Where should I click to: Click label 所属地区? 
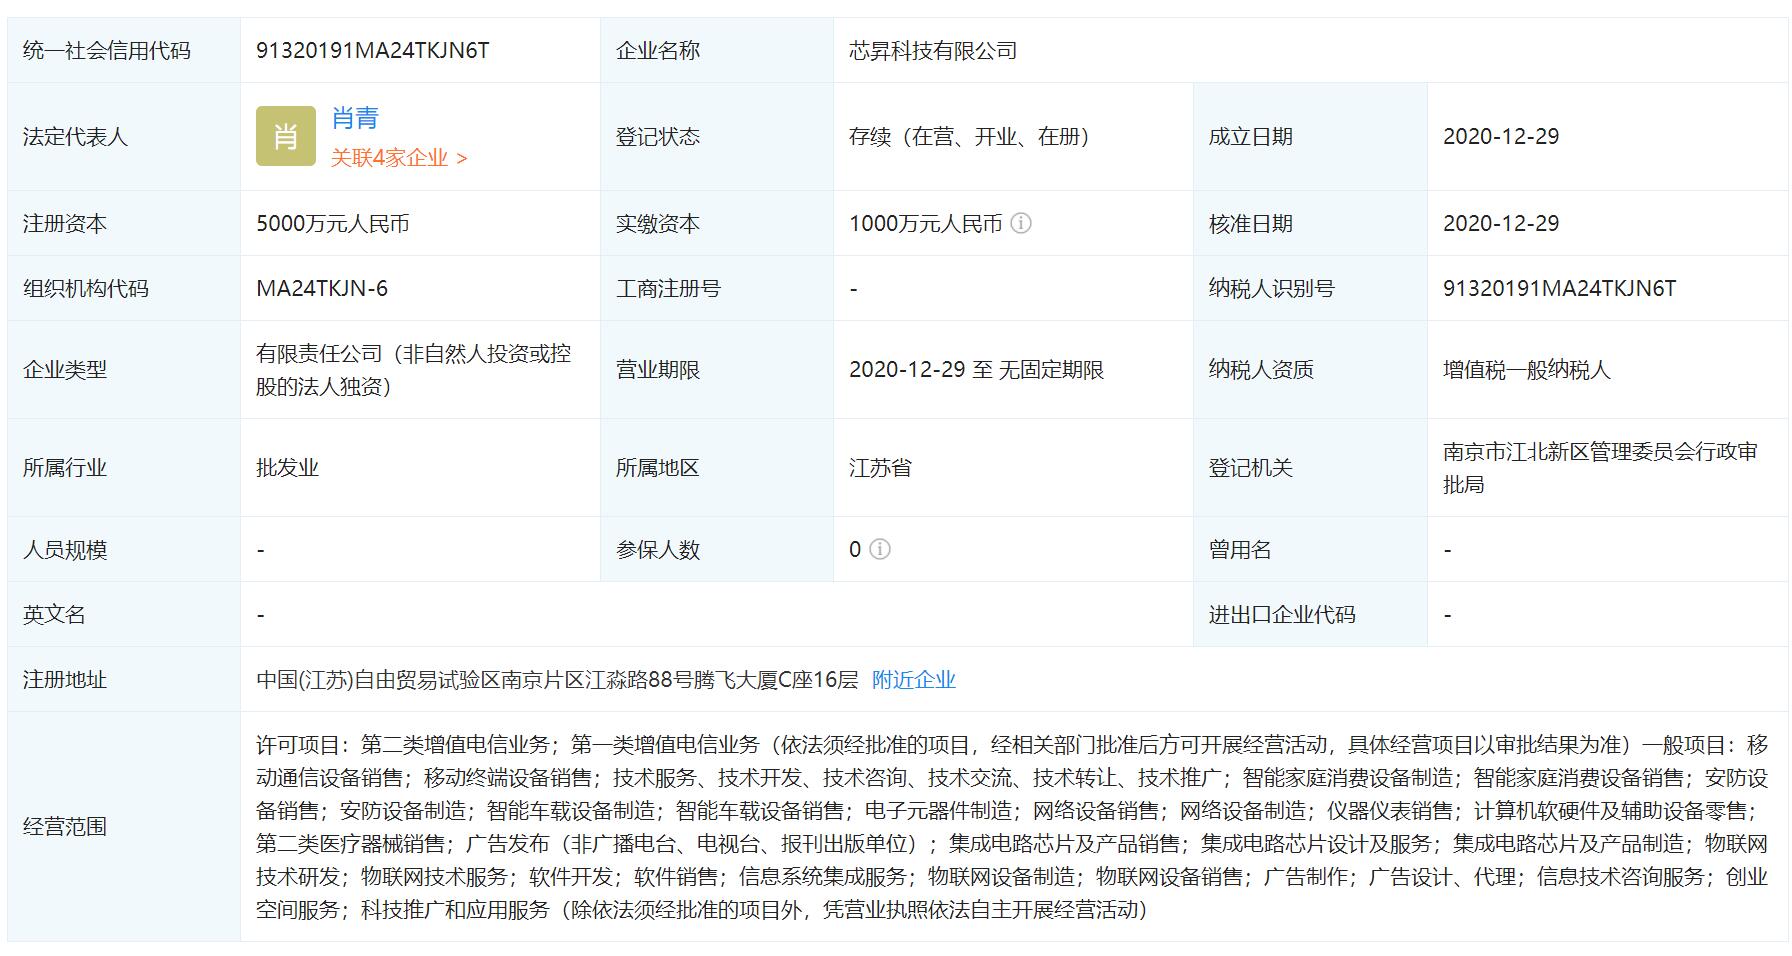658,468
